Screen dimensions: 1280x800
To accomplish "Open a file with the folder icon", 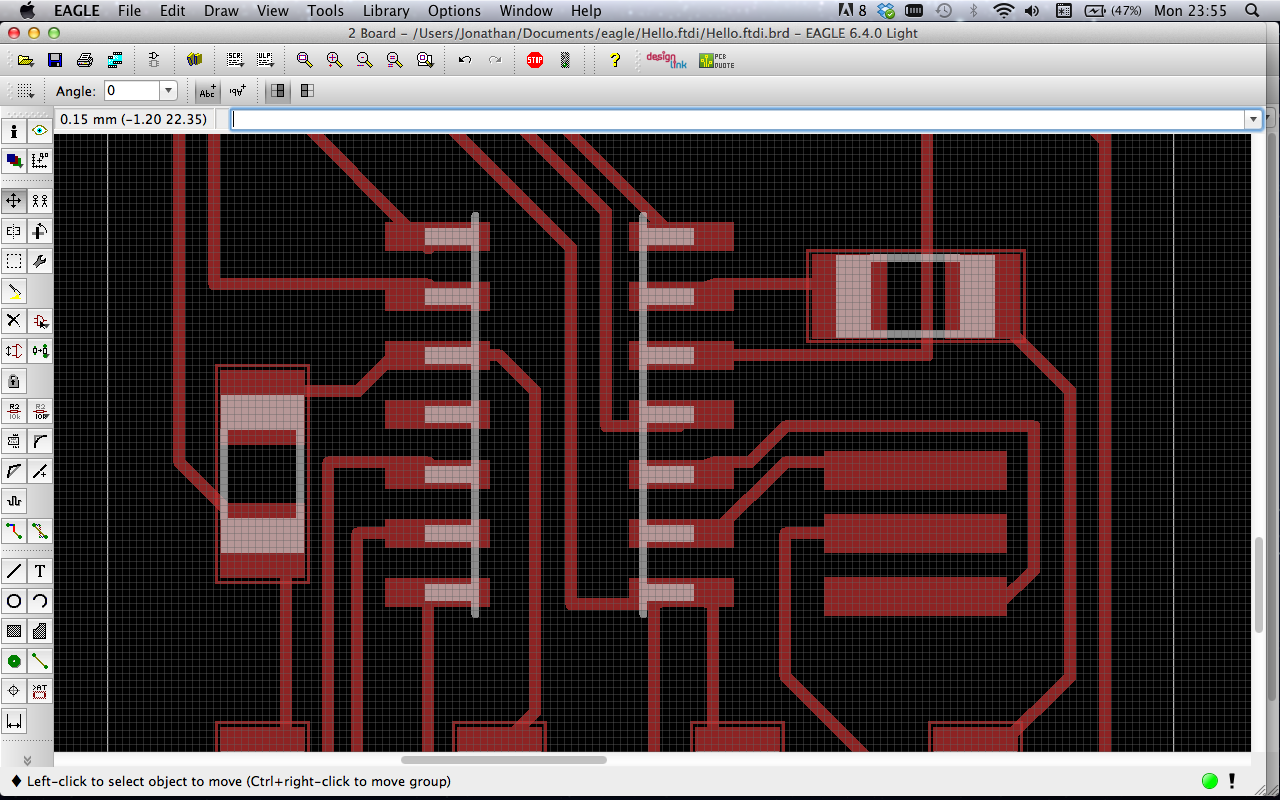I will pos(26,60).
